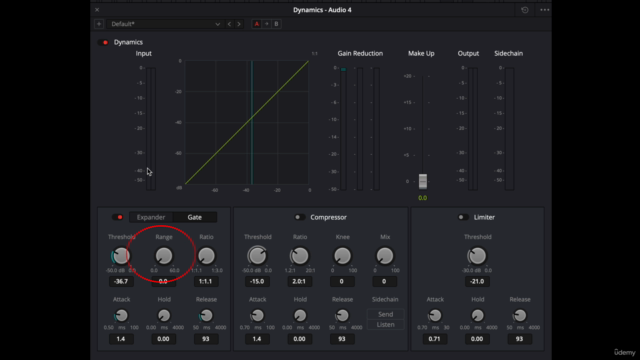Viewport: 640px width, 360px height.
Task: Click Gate Hold value field 0.00
Action: click(x=163, y=339)
